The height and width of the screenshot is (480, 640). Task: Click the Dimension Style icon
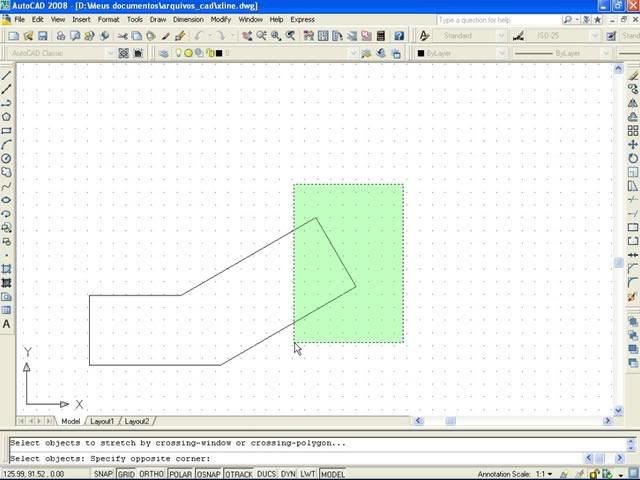pyautogui.click(x=518, y=36)
